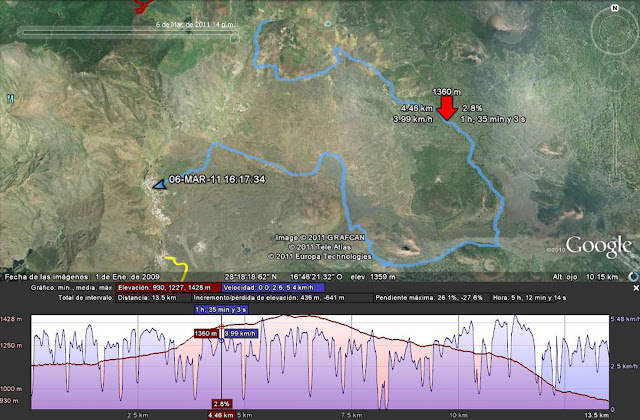Click the 2.5 km distance axis label
Screen dimensions: 640x420
point(138,415)
